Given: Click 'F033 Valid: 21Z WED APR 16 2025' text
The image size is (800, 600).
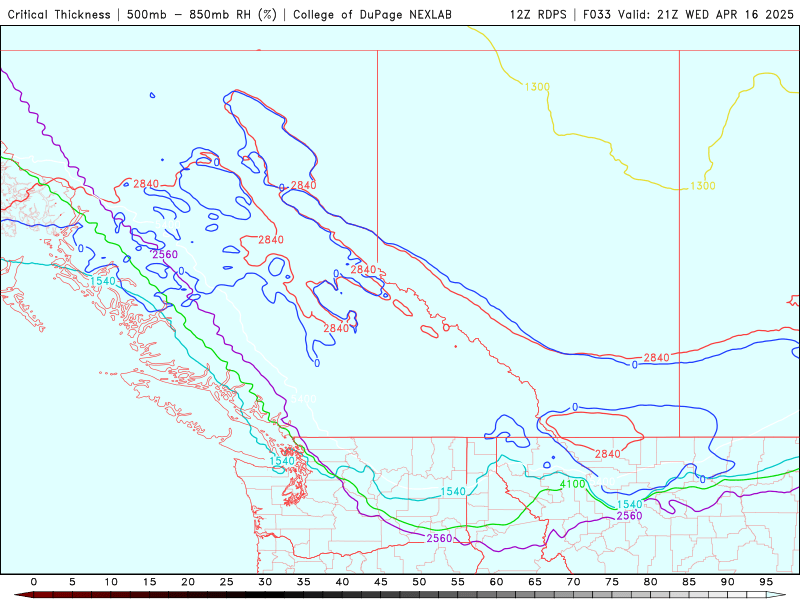Looking at the screenshot, I should [x=688, y=14].
